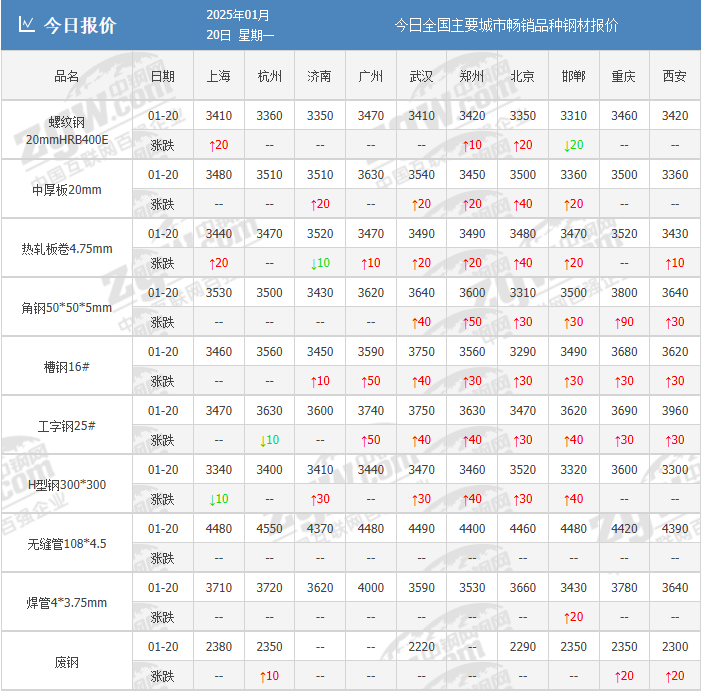Select the 重庆 column header
Image resolution: width=702 pixels, height=692 pixels.
pyautogui.click(x=624, y=77)
